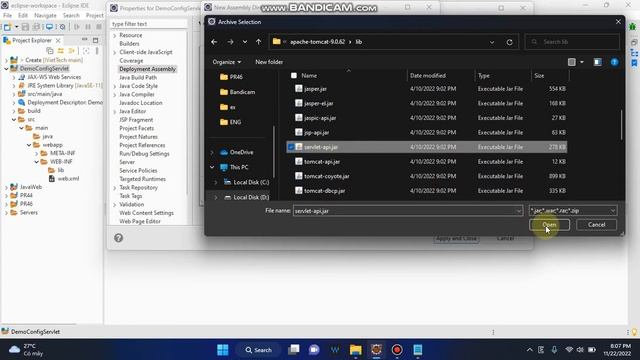Expand Local Disk (C:) node

pyautogui.click(x=216, y=182)
